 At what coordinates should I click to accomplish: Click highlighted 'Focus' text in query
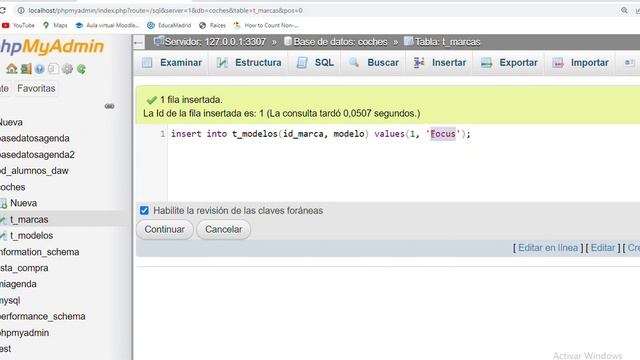pyautogui.click(x=443, y=134)
